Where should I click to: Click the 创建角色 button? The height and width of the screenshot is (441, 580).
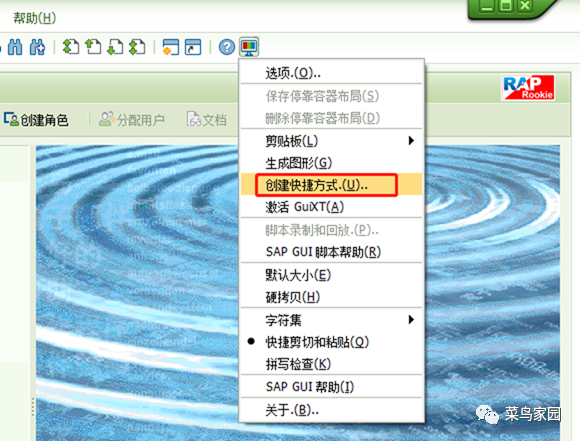click(x=36, y=120)
